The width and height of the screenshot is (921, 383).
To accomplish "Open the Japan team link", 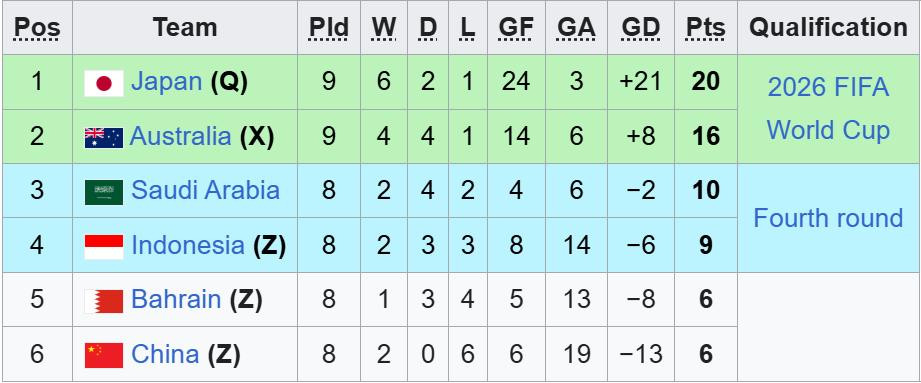I will click(x=166, y=82).
